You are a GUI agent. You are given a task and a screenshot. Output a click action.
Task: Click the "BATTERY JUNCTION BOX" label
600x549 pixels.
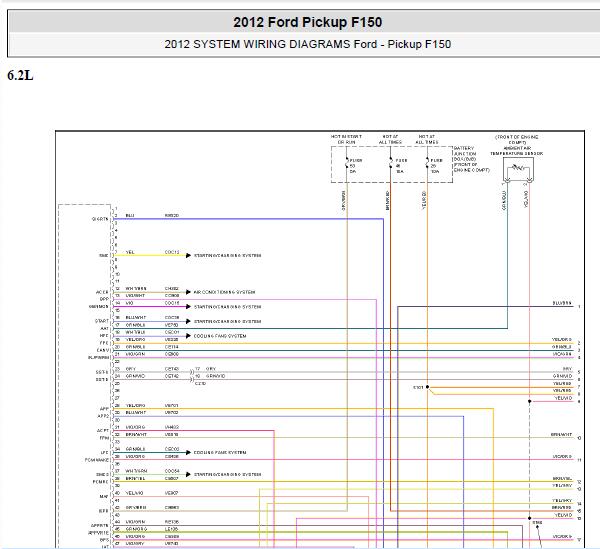click(x=471, y=159)
